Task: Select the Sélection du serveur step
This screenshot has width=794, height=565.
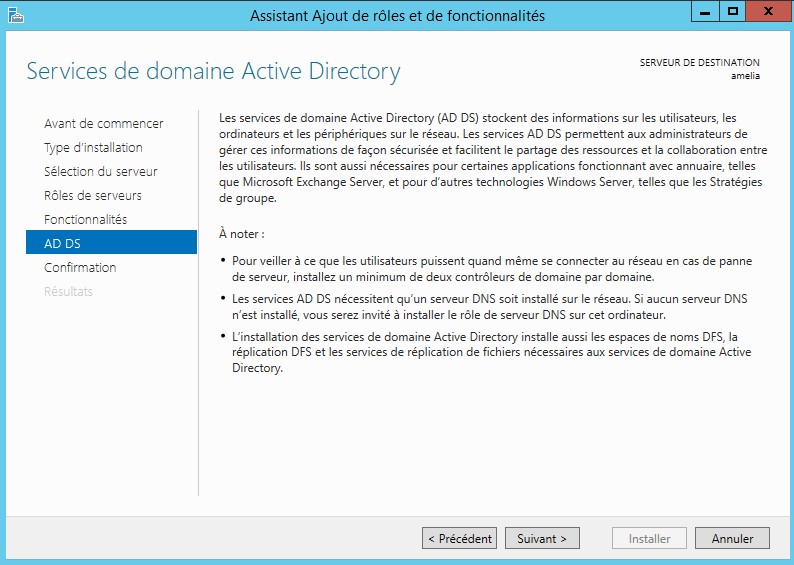Action: coord(101,172)
